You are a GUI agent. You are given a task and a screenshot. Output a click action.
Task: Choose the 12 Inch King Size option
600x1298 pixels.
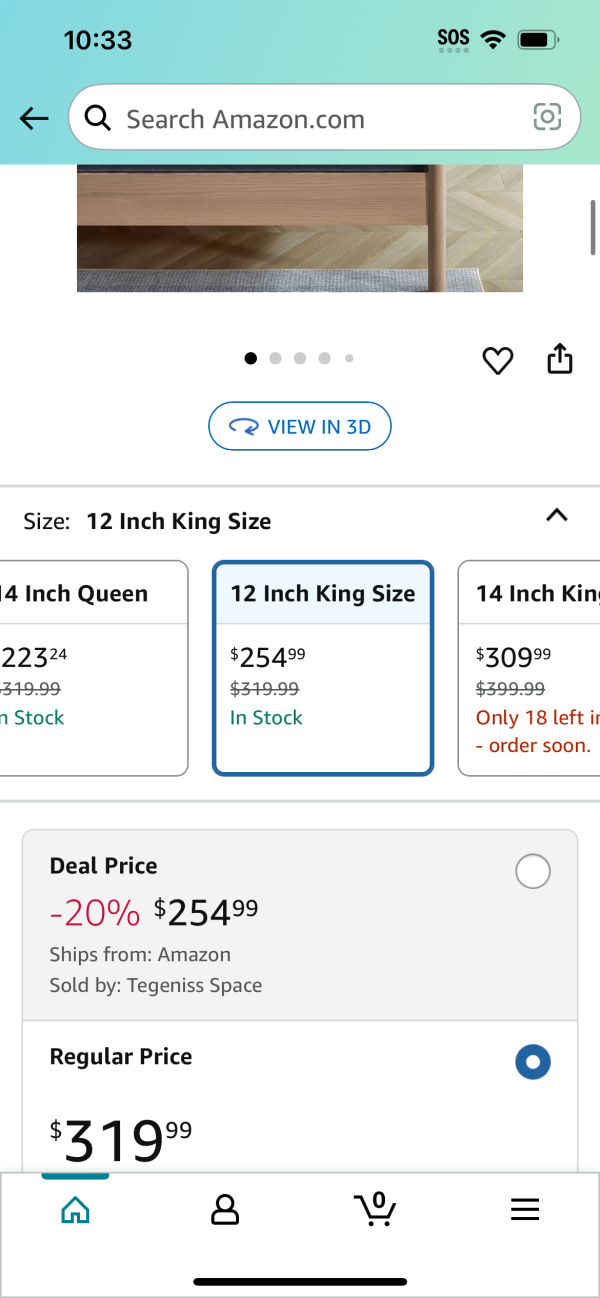[323, 668]
